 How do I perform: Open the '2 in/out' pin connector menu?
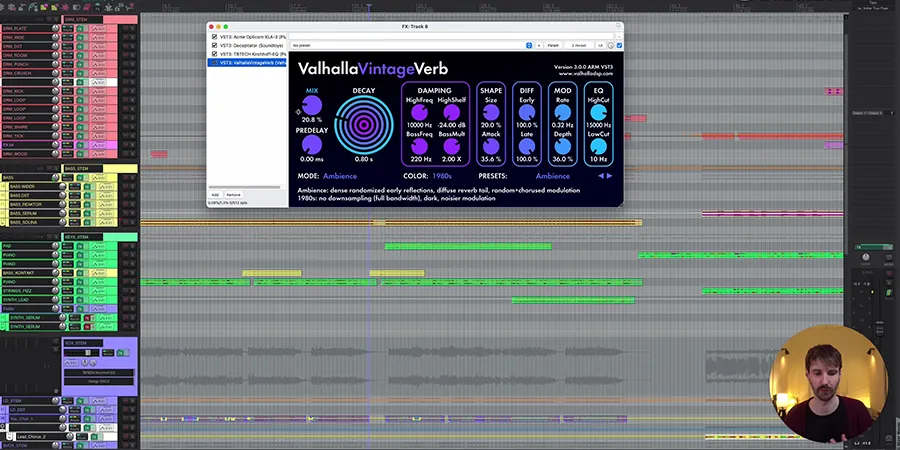579,45
